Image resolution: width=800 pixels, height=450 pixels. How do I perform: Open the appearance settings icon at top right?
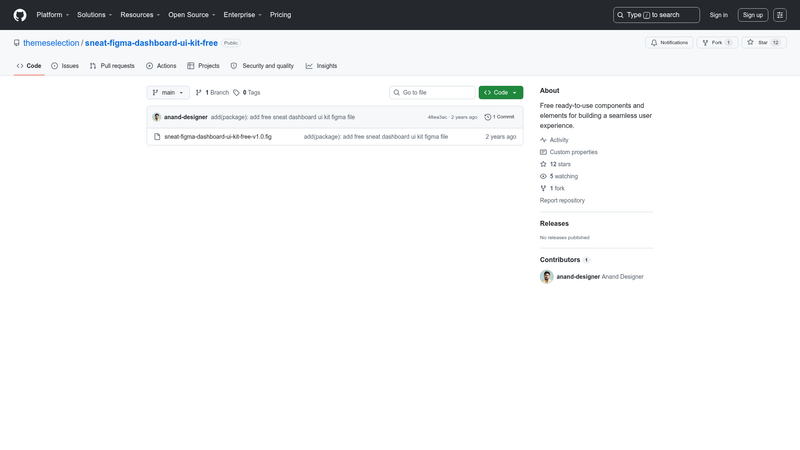click(780, 15)
